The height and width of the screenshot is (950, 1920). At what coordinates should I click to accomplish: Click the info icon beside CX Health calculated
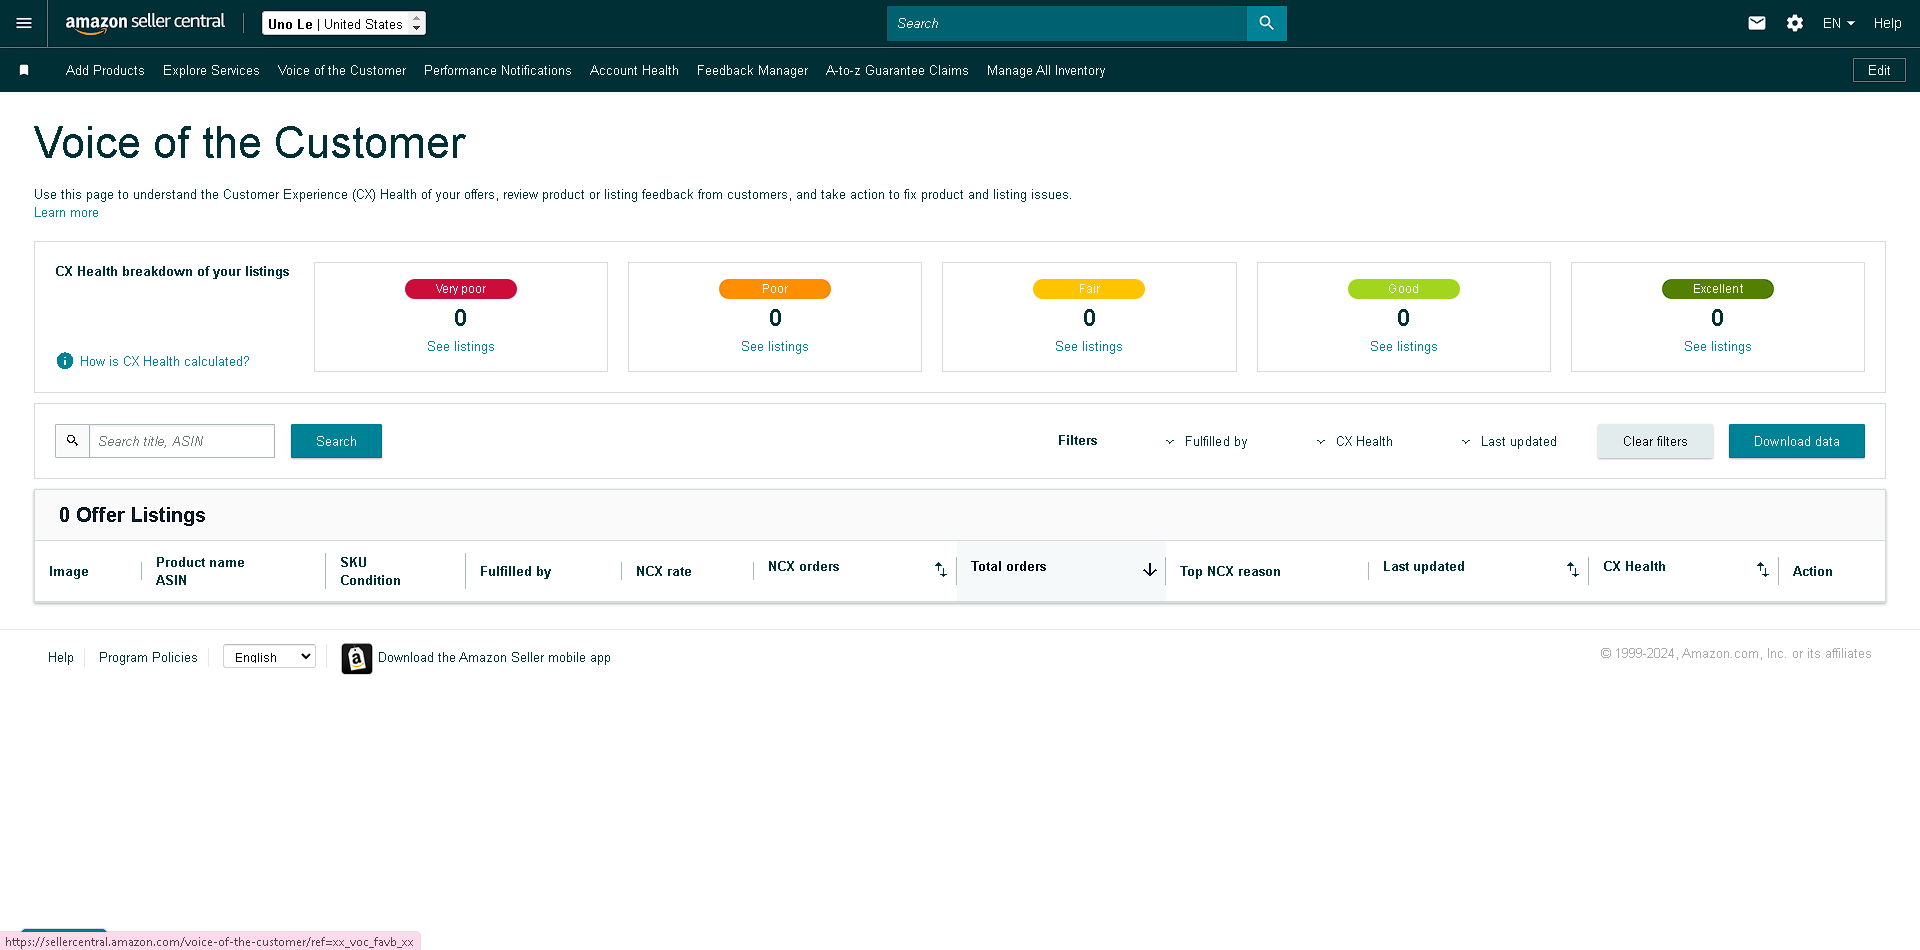click(x=65, y=361)
